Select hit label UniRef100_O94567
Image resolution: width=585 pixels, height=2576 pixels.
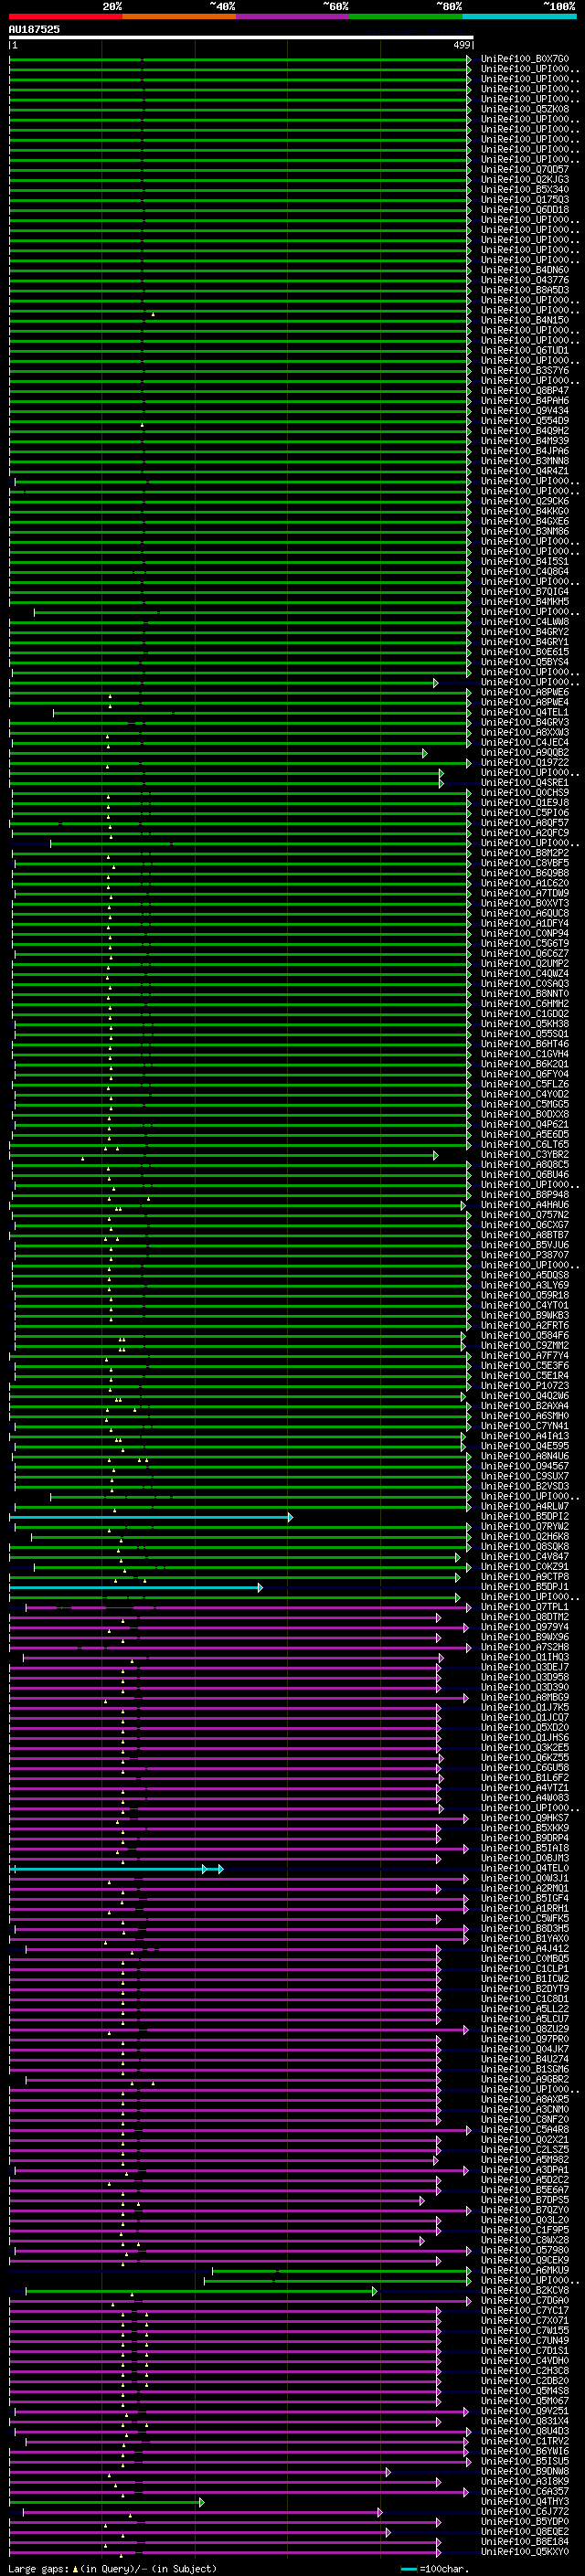(x=525, y=1466)
